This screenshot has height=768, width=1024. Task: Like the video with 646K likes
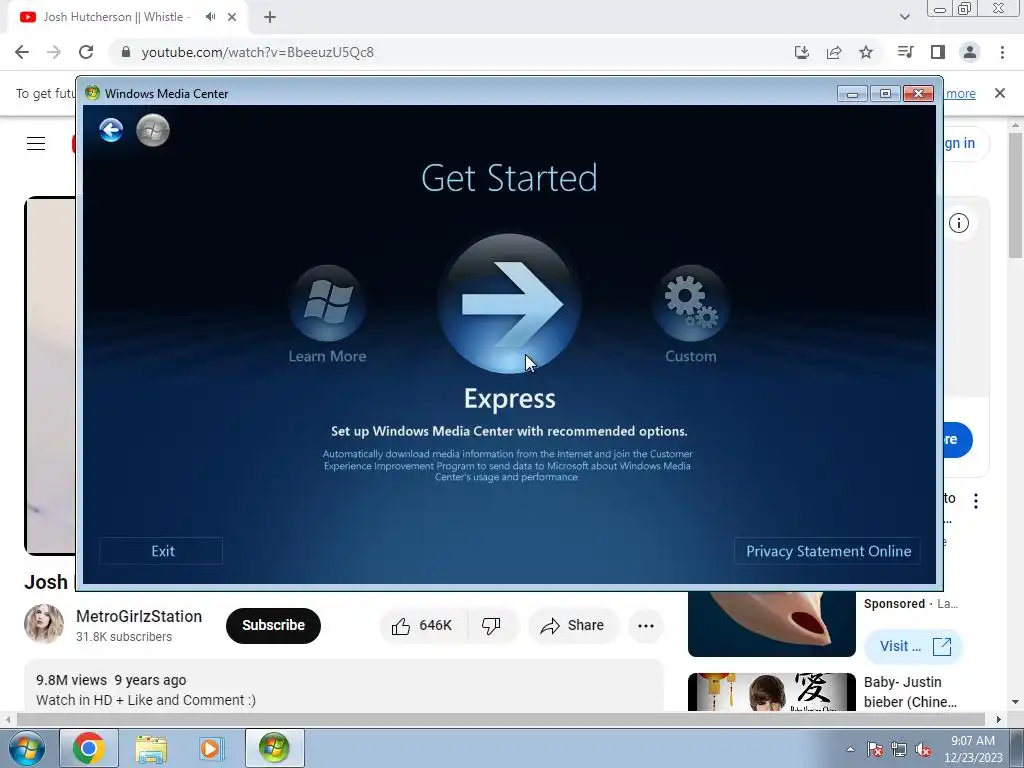[422, 626]
